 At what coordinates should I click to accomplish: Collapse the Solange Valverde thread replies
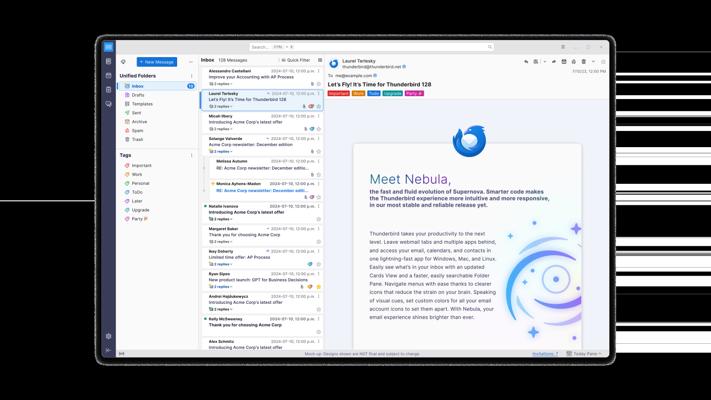point(221,151)
